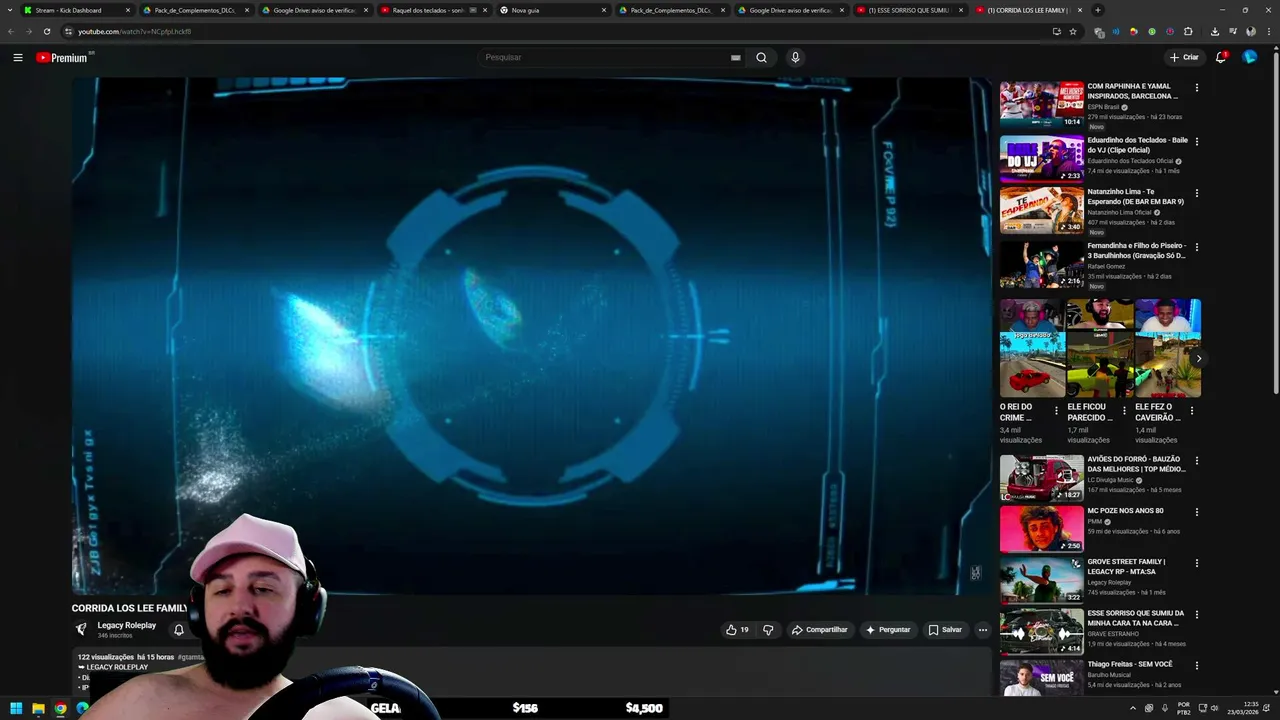
Task: Open the Legacy Roleplay channel avatar
Action: click(x=81, y=630)
